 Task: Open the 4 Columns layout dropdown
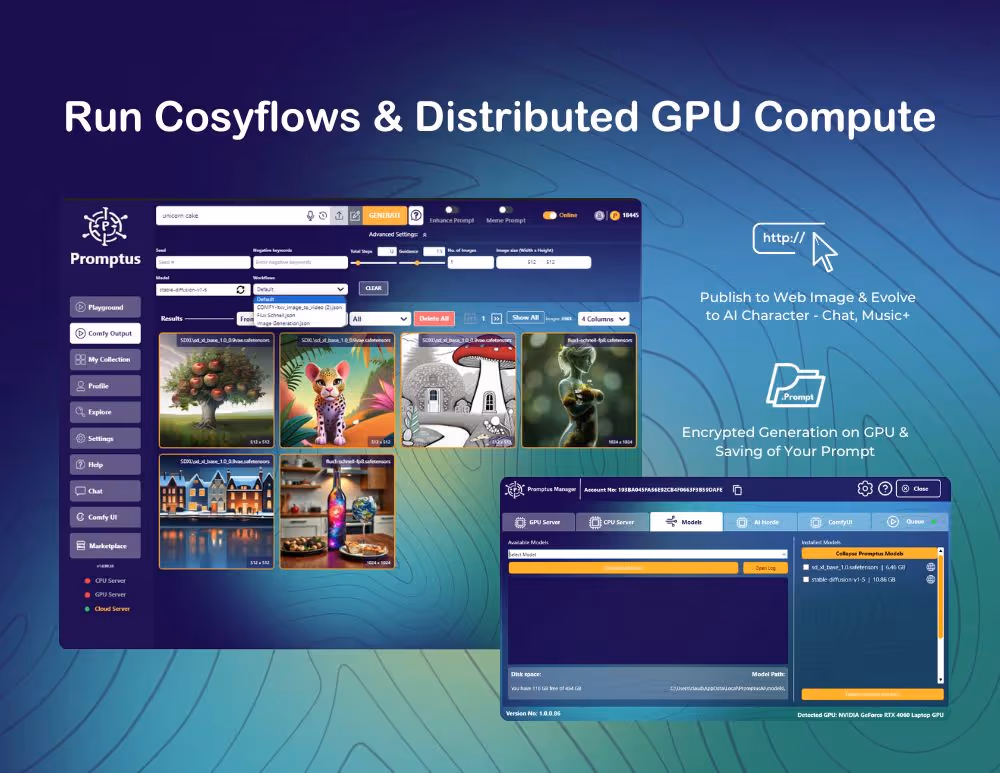(x=603, y=319)
